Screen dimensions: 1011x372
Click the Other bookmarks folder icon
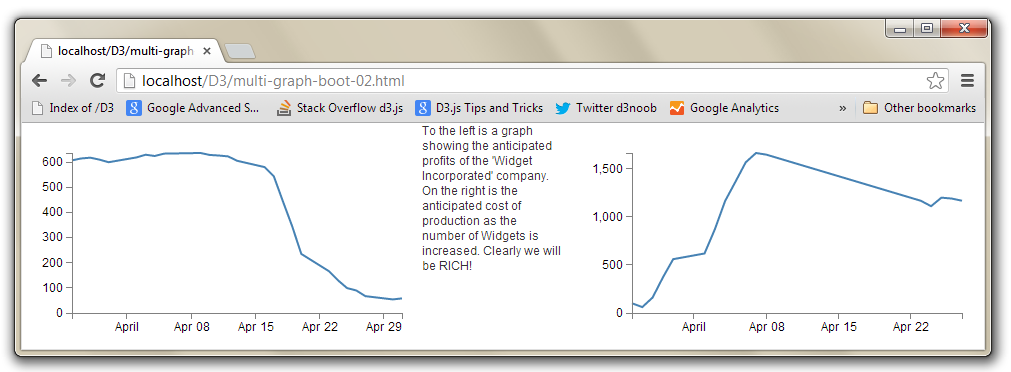click(x=870, y=108)
